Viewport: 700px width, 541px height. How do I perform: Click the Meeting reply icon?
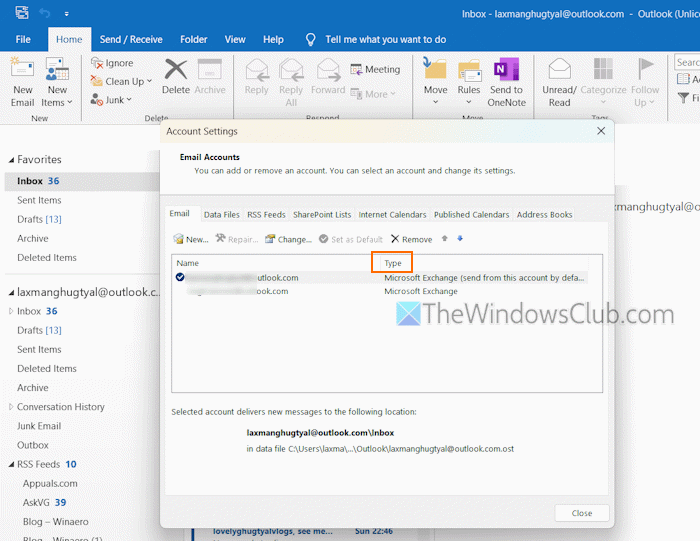coord(356,70)
